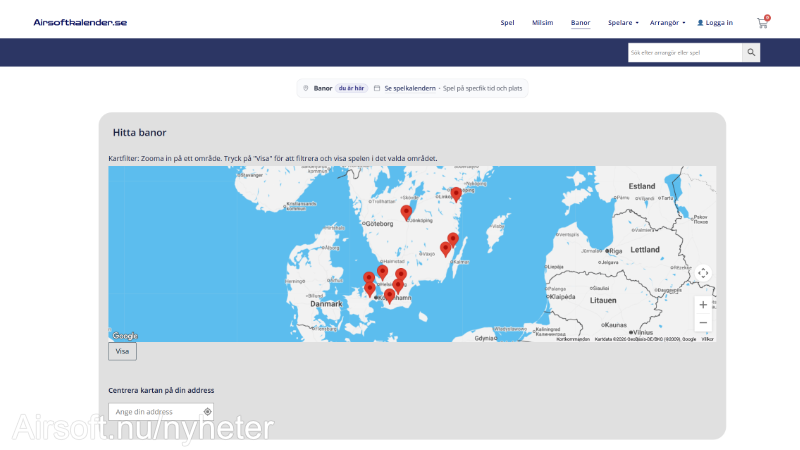The width and height of the screenshot is (800, 450).
Task: Open map camera move controls
Action: point(703,273)
